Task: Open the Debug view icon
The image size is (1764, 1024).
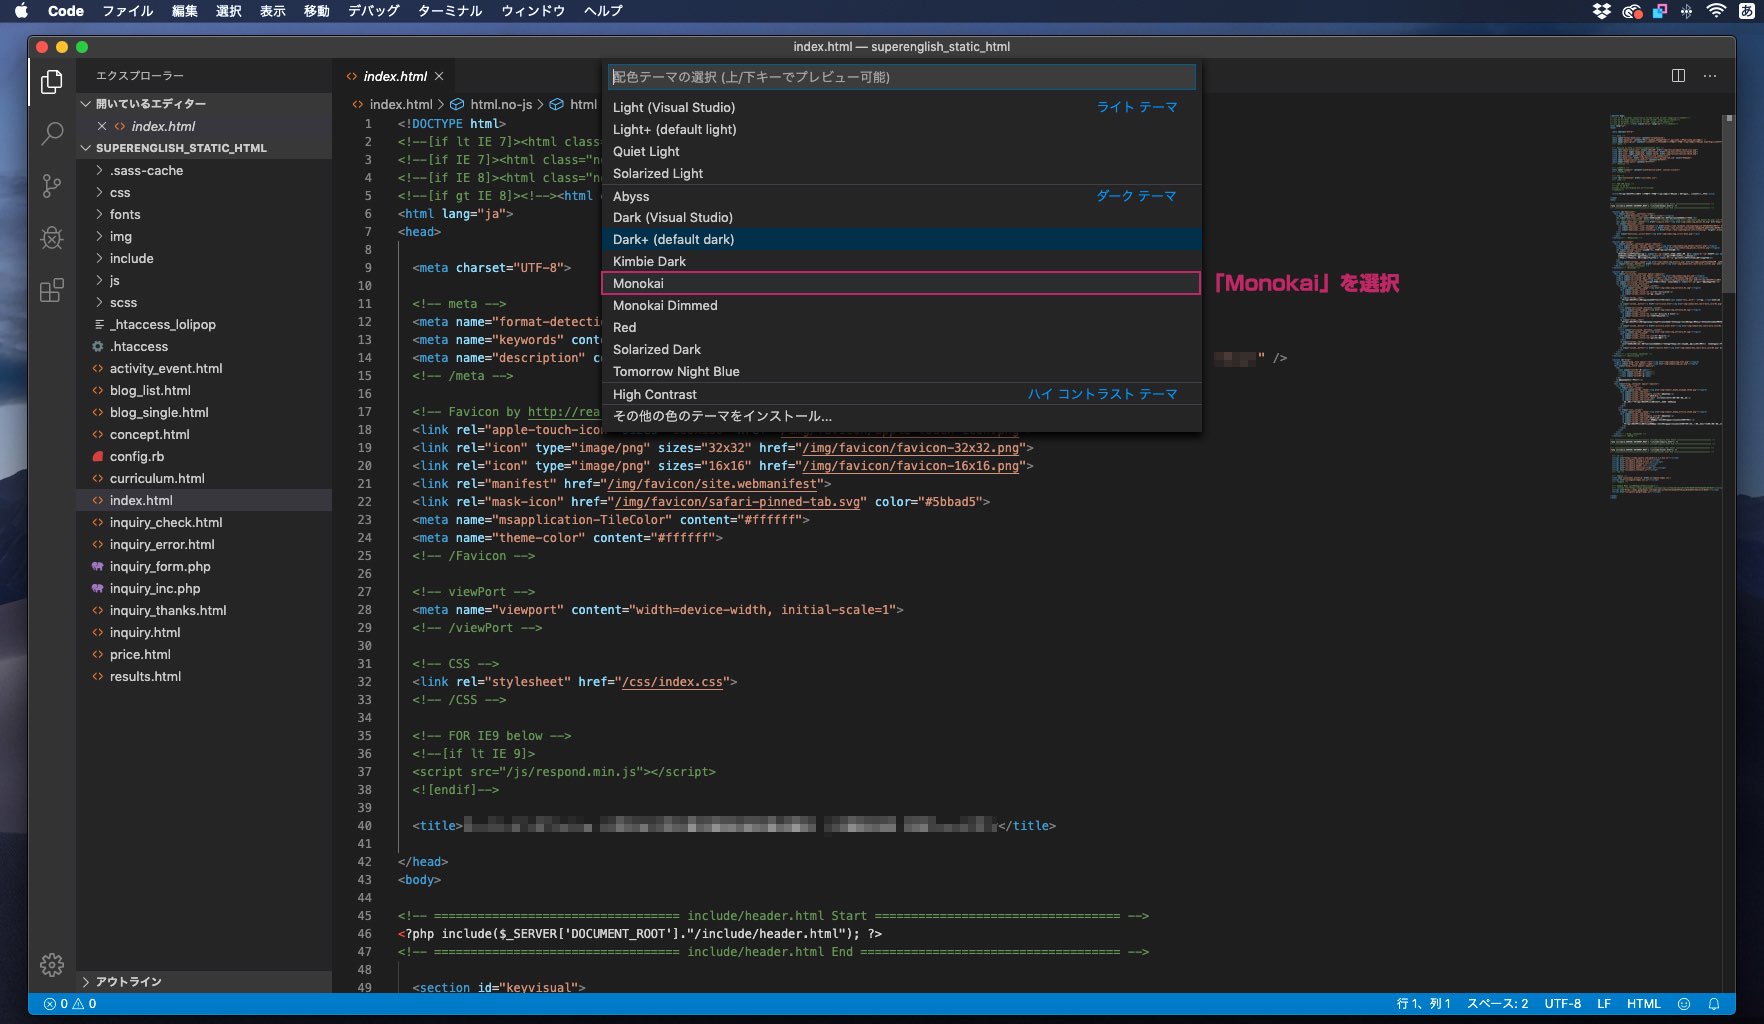Action: pos(52,238)
